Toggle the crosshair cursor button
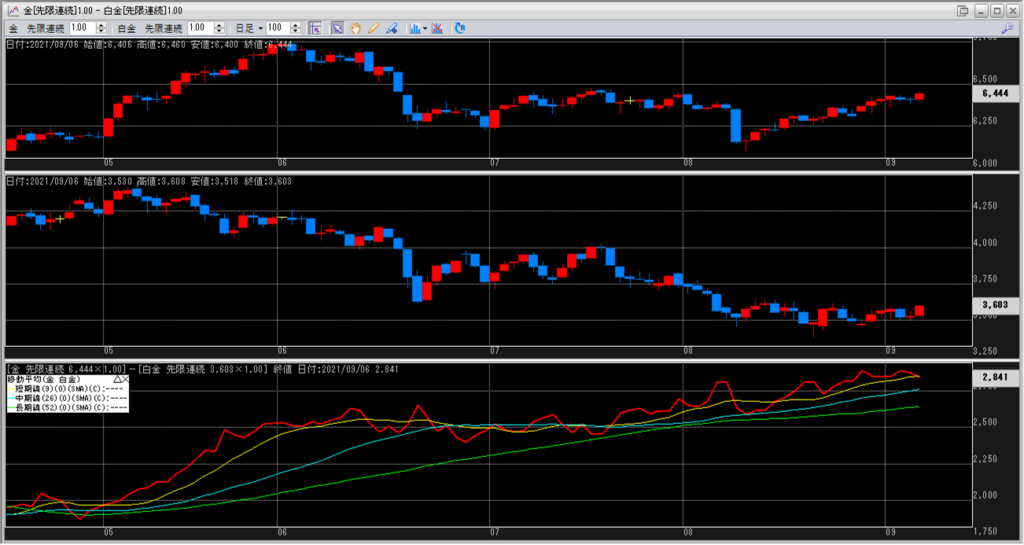The image size is (1024, 545). tap(314, 28)
